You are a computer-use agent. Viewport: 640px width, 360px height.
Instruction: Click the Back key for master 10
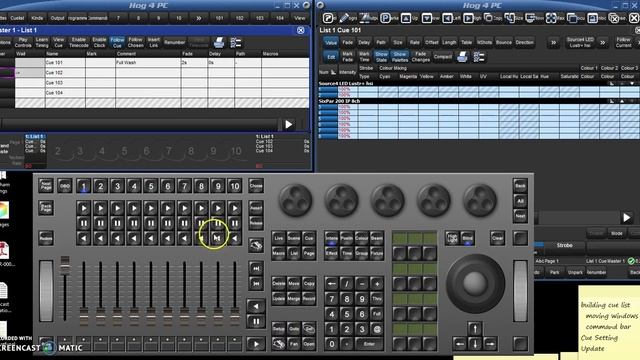(x=235, y=238)
